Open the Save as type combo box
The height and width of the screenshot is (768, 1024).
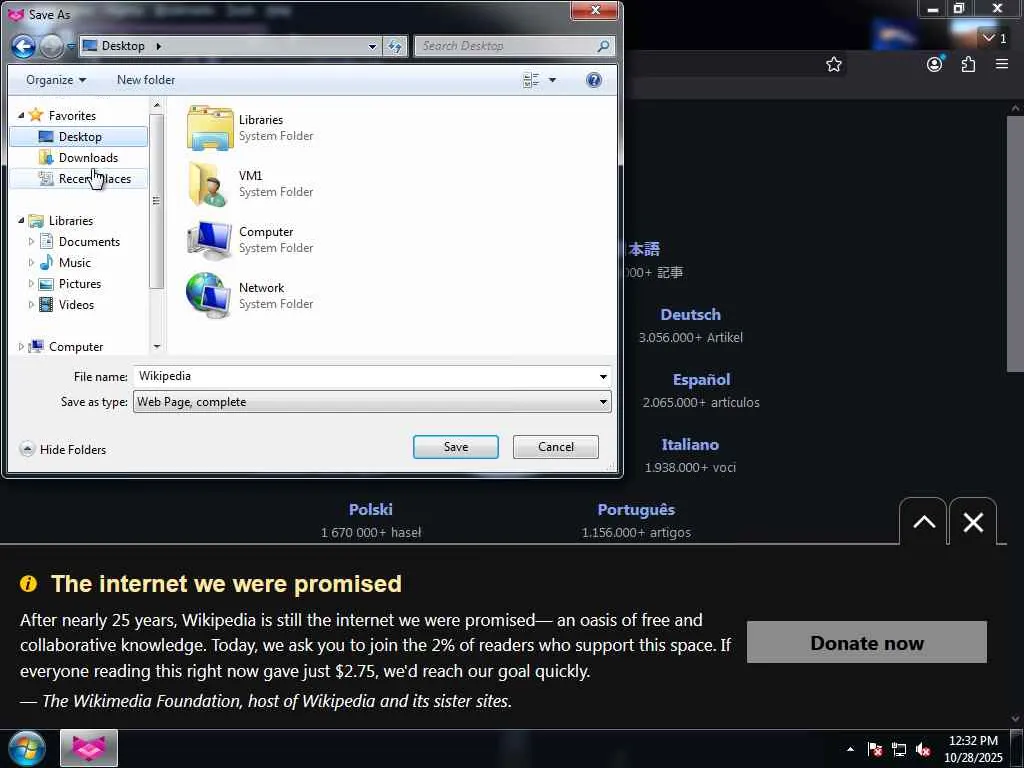pos(372,402)
